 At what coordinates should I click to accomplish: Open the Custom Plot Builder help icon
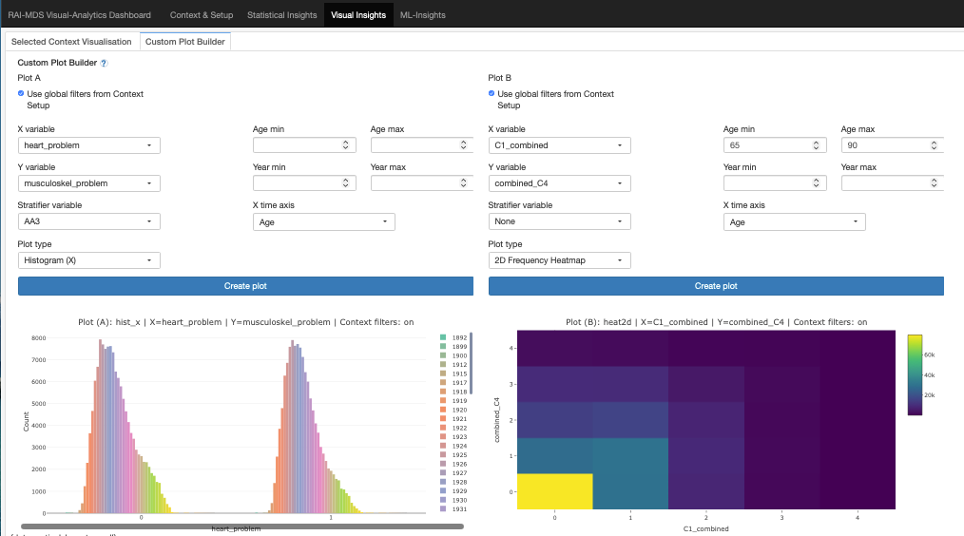click(104, 63)
